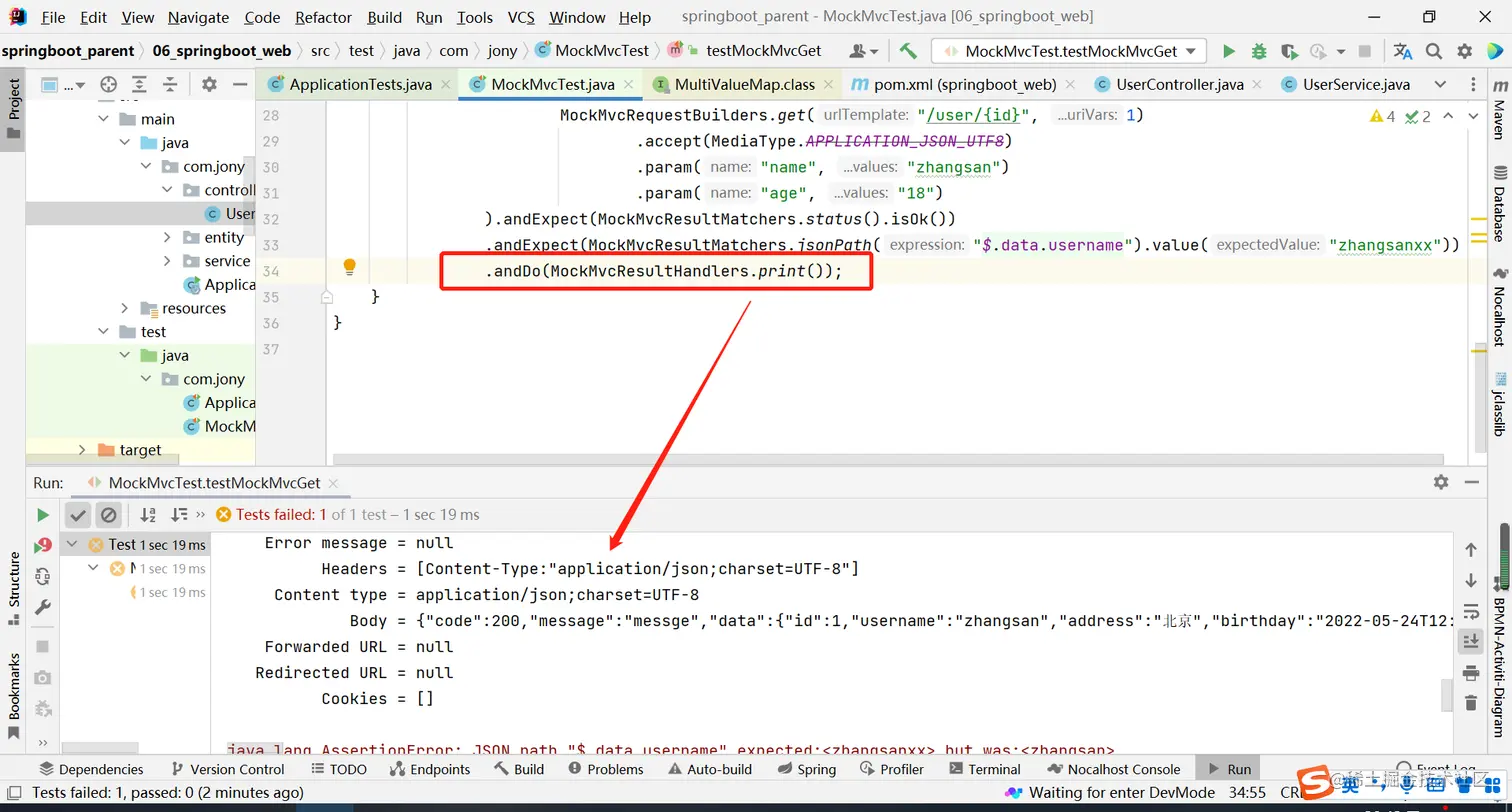Viewport: 1512px width, 812px height.
Task: Print the console output
Action: coord(1471,673)
